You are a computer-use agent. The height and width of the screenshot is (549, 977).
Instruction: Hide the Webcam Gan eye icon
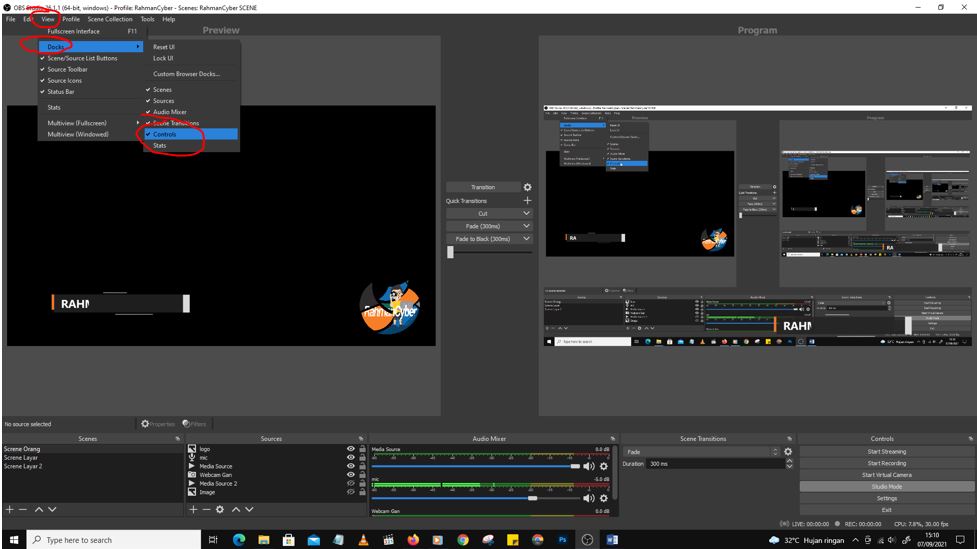click(x=351, y=475)
